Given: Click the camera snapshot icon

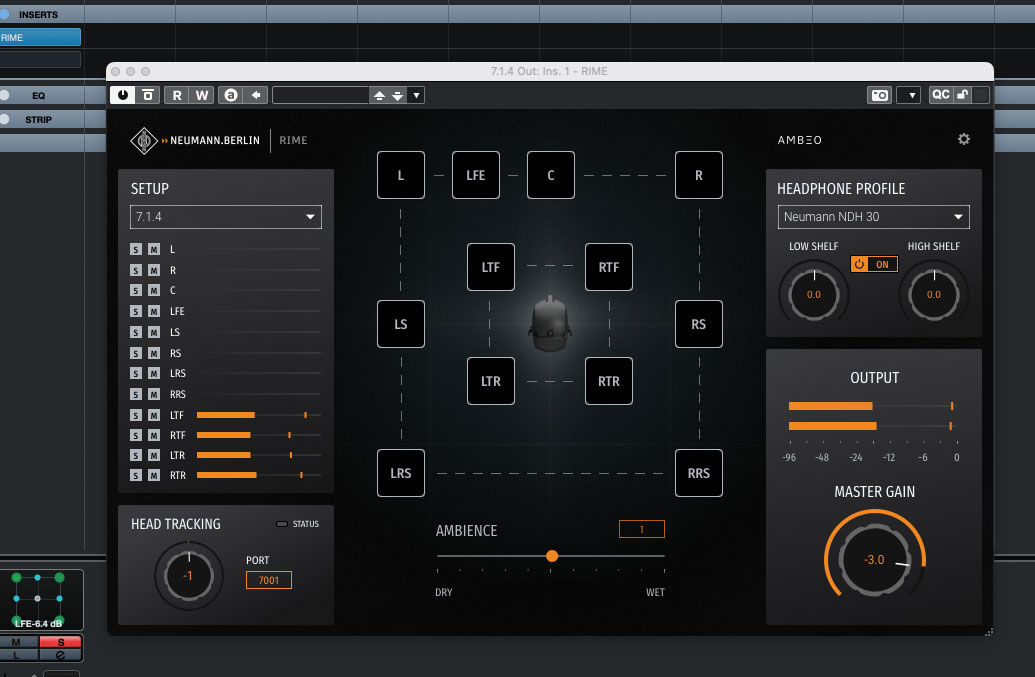Looking at the screenshot, I should click(x=879, y=95).
